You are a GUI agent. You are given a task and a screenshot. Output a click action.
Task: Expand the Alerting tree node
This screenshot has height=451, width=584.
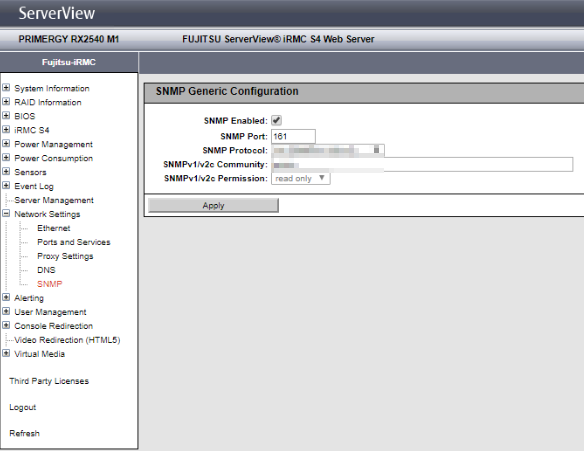[x=6, y=297]
